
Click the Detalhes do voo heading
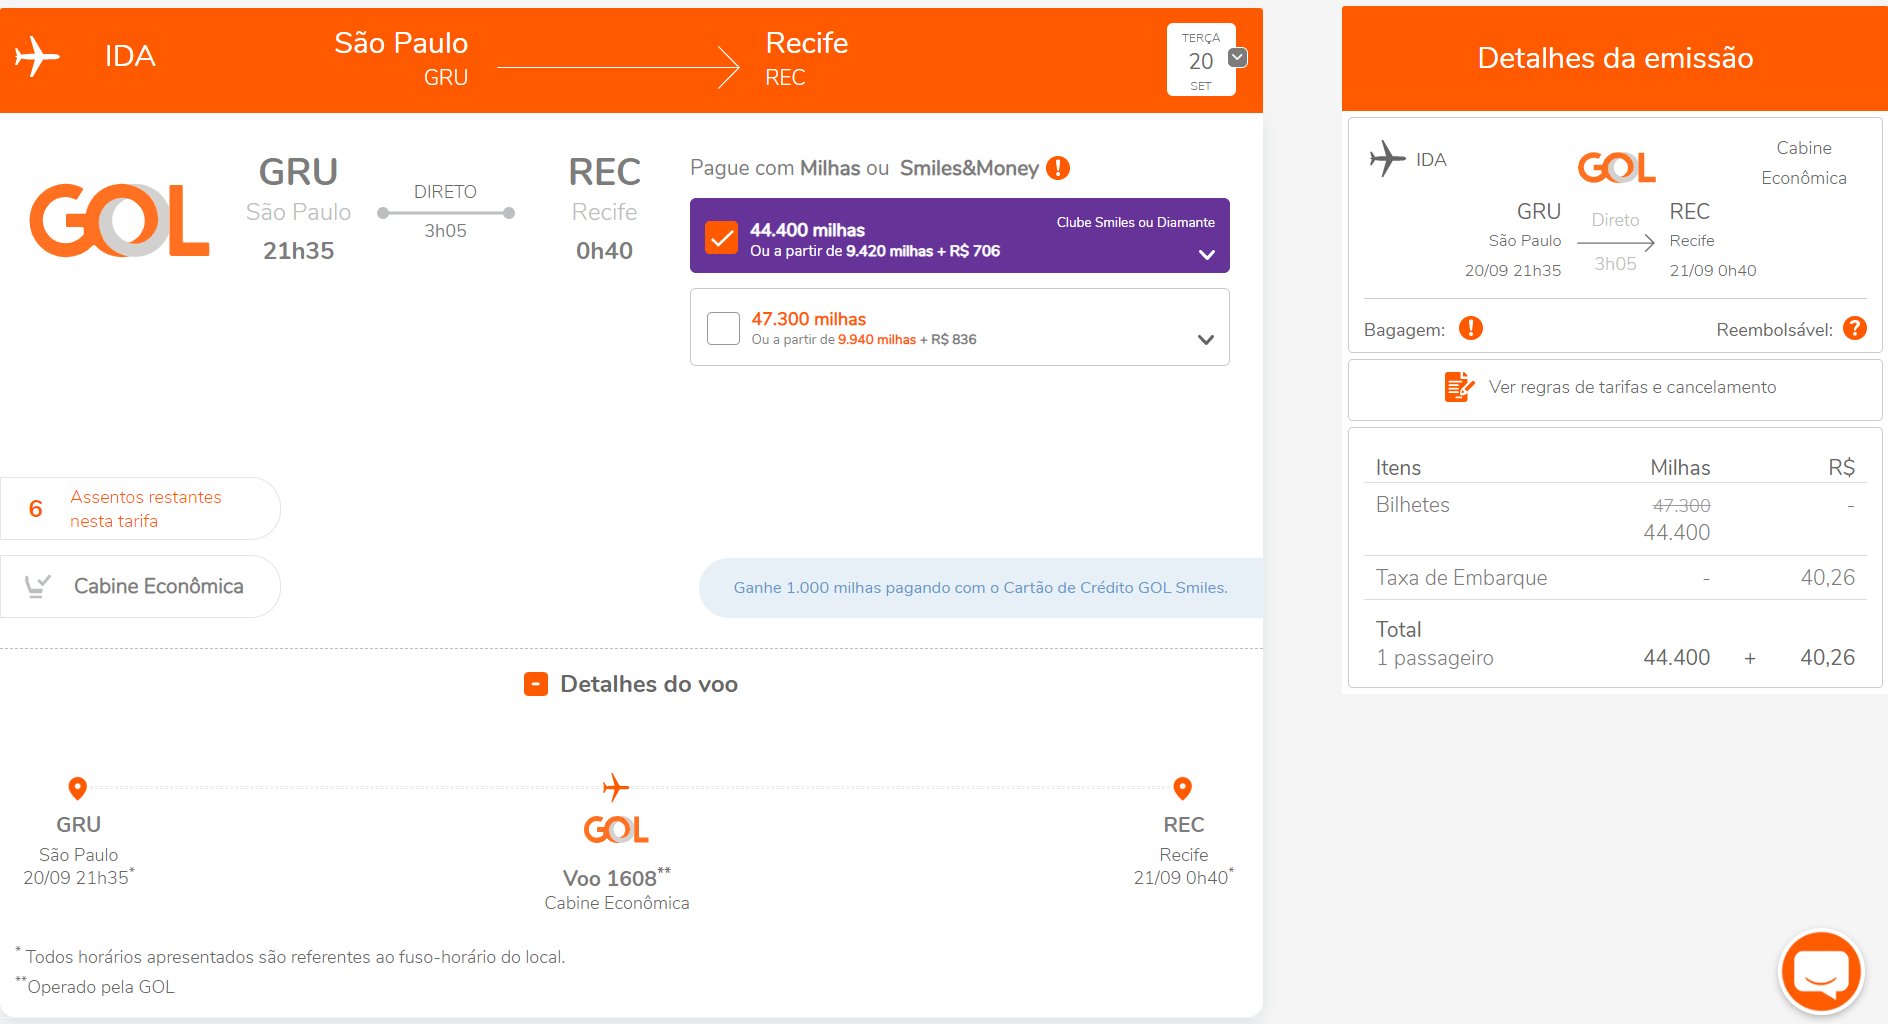[x=649, y=684]
